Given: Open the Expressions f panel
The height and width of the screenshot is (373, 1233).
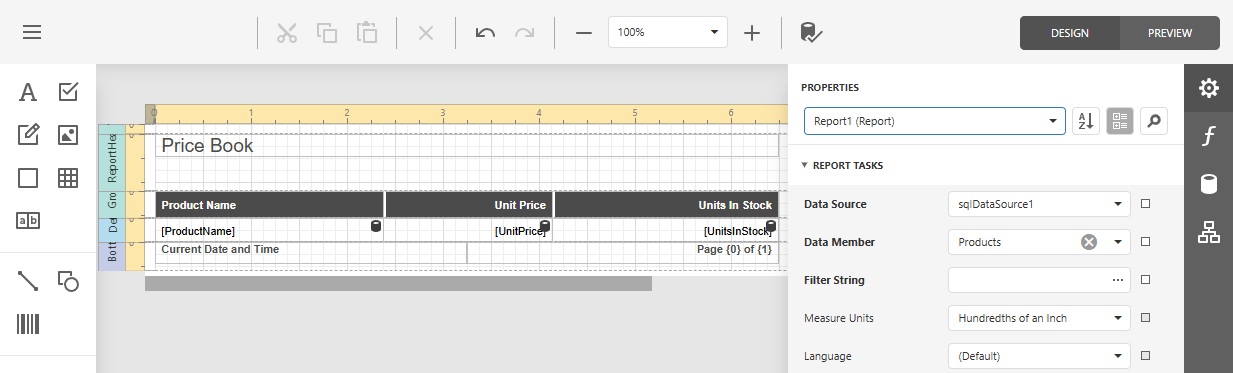Looking at the screenshot, I should pyautogui.click(x=1209, y=136).
